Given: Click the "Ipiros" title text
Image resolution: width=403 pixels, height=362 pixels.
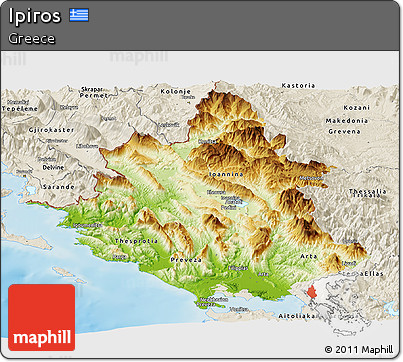Looking at the screenshot, I should click(x=35, y=16).
